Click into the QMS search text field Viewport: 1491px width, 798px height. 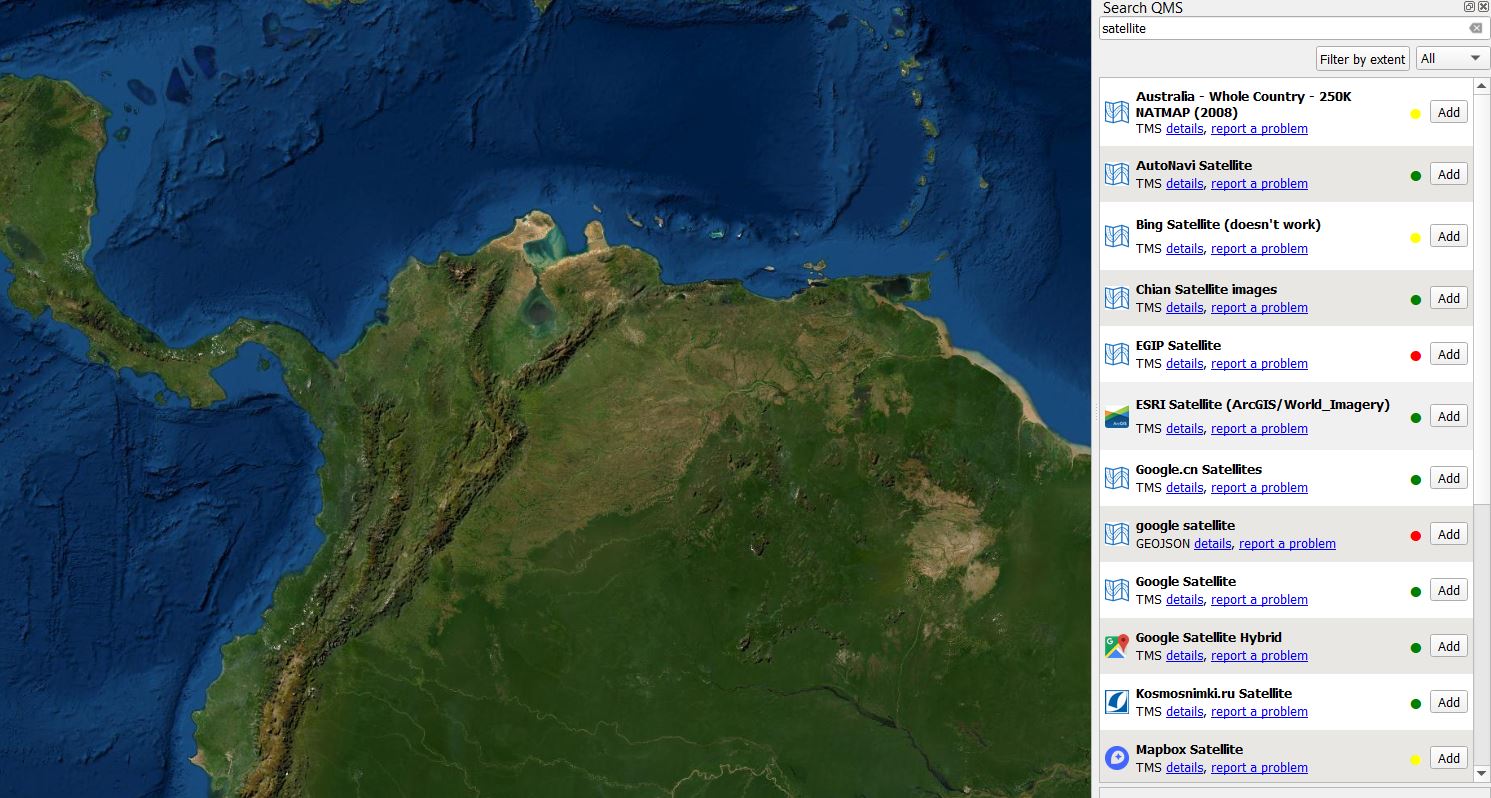1280,29
